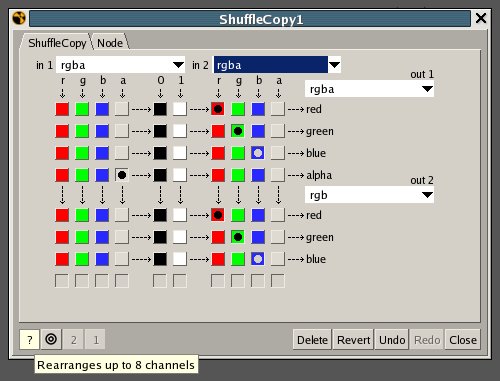
Task: Select in 2 blue for out 2 blue
Action: coord(258,259)
